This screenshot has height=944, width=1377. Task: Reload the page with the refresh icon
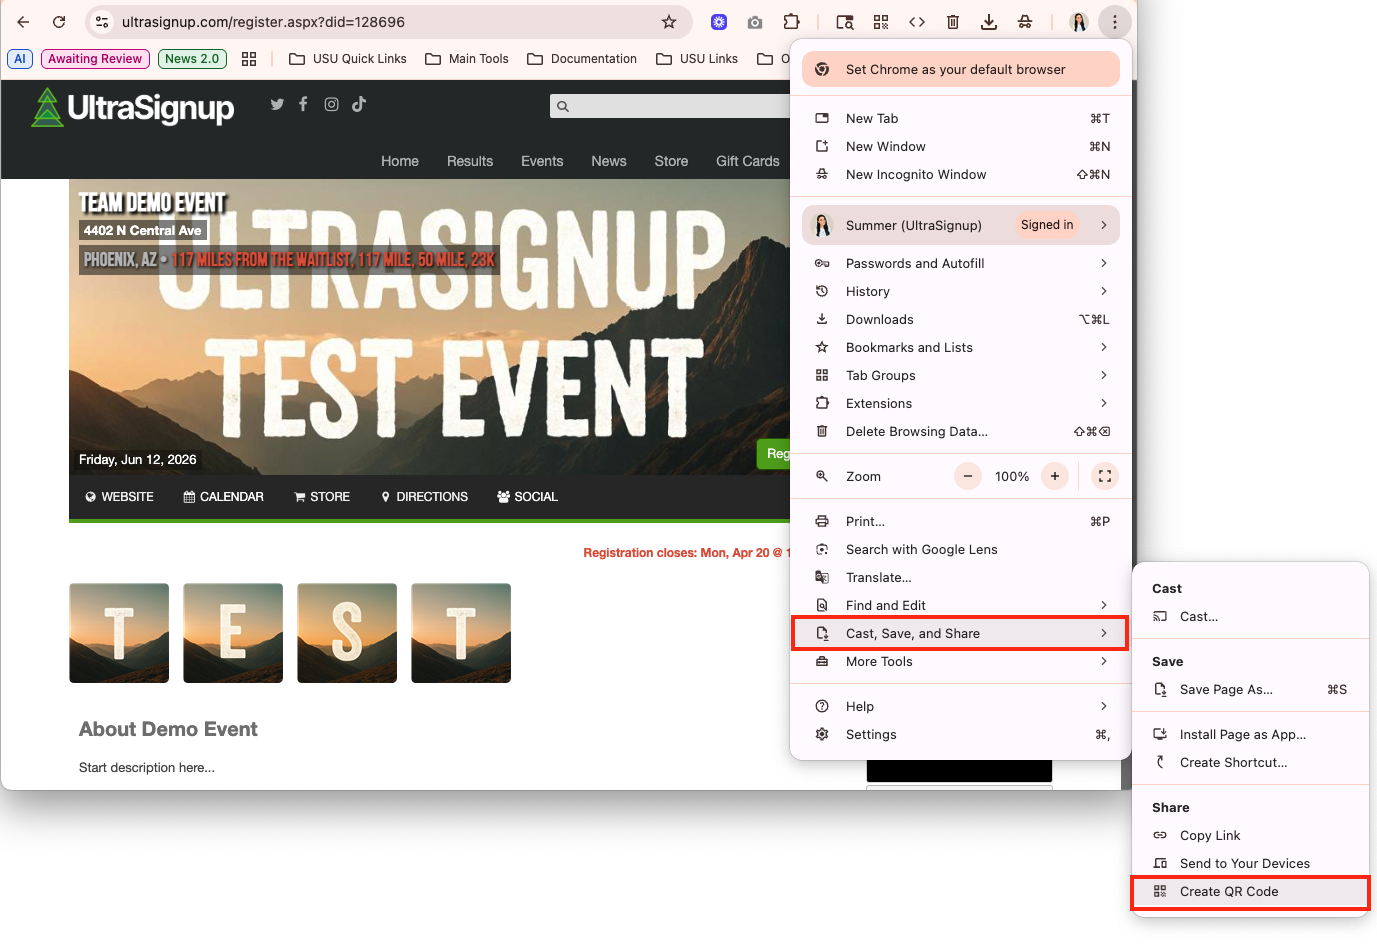click(59, 22)
